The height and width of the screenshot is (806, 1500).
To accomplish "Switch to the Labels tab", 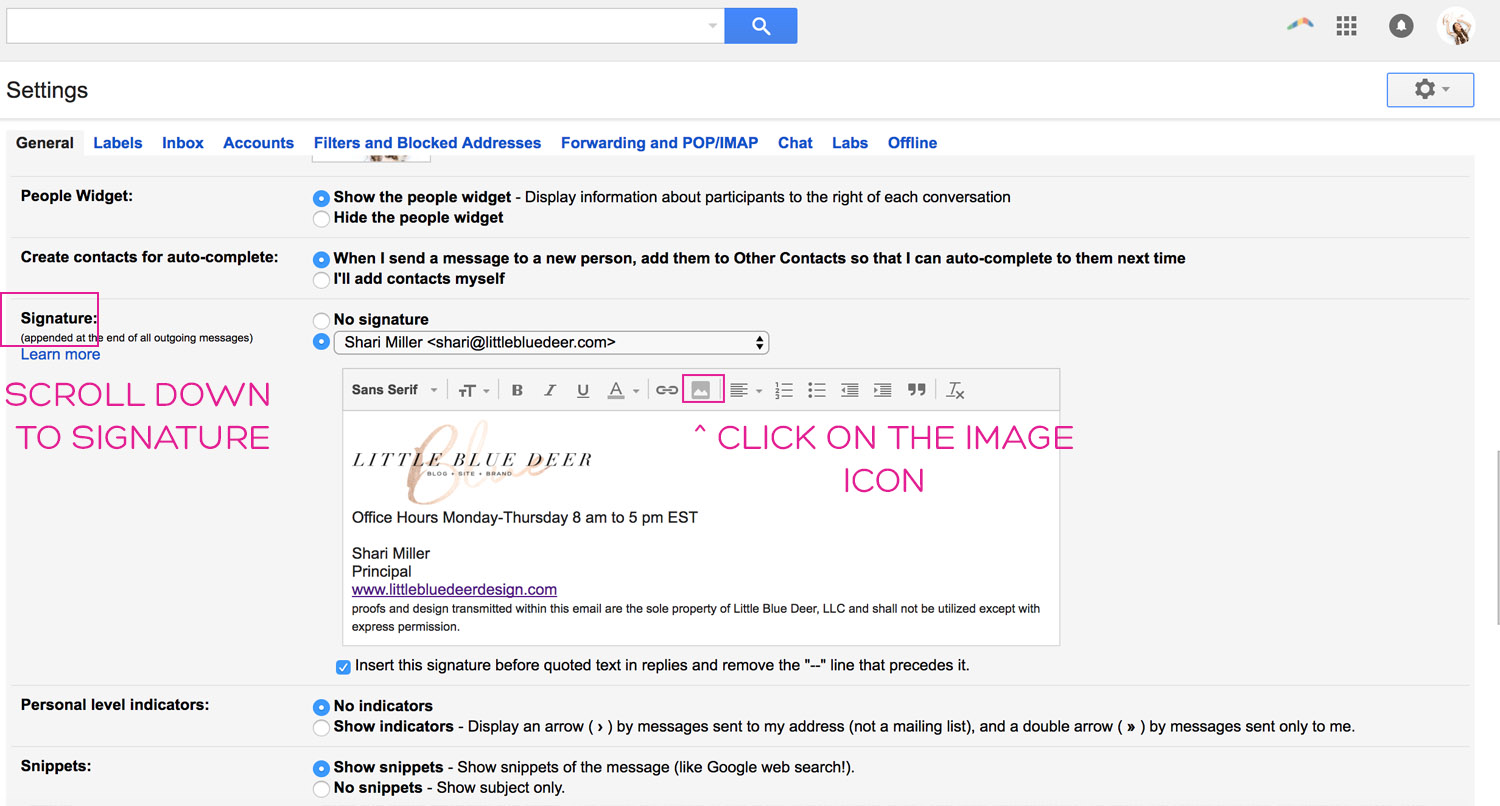I will click(x=117, y=142).
